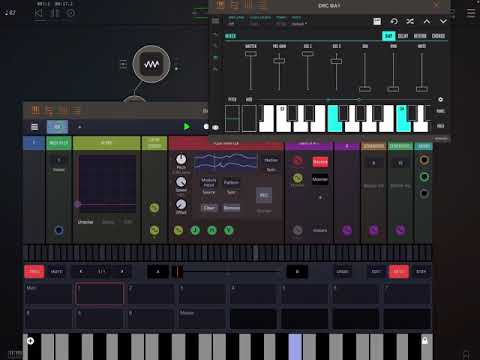Image resolution: width=480 pixels, height=360 pixels.
Task: Switch to the highlighted cyan effects tab
Action: coord(388,36)
